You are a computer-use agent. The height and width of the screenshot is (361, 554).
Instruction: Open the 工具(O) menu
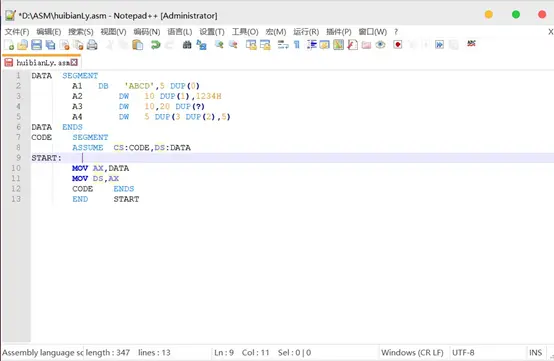[245, 32]
